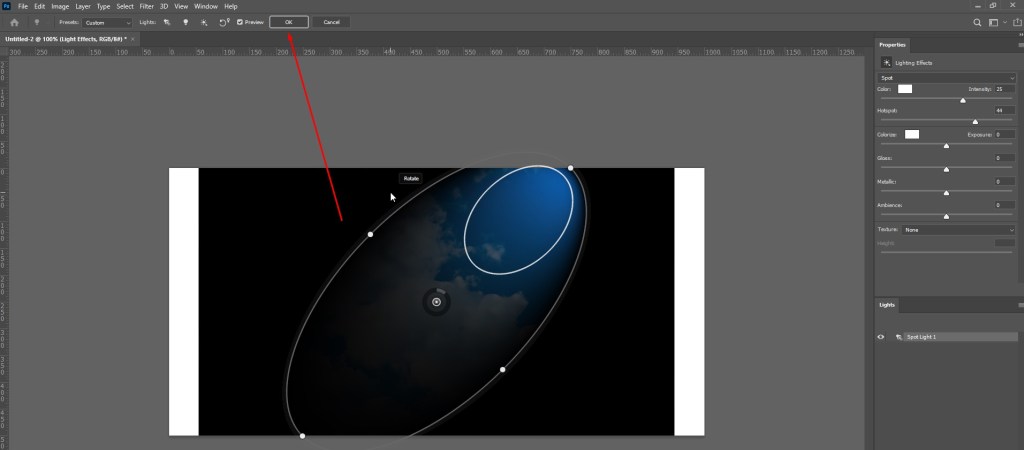The image size is (1024, 450).
Task: Open the Layer menu
Action: pos(83,6)
